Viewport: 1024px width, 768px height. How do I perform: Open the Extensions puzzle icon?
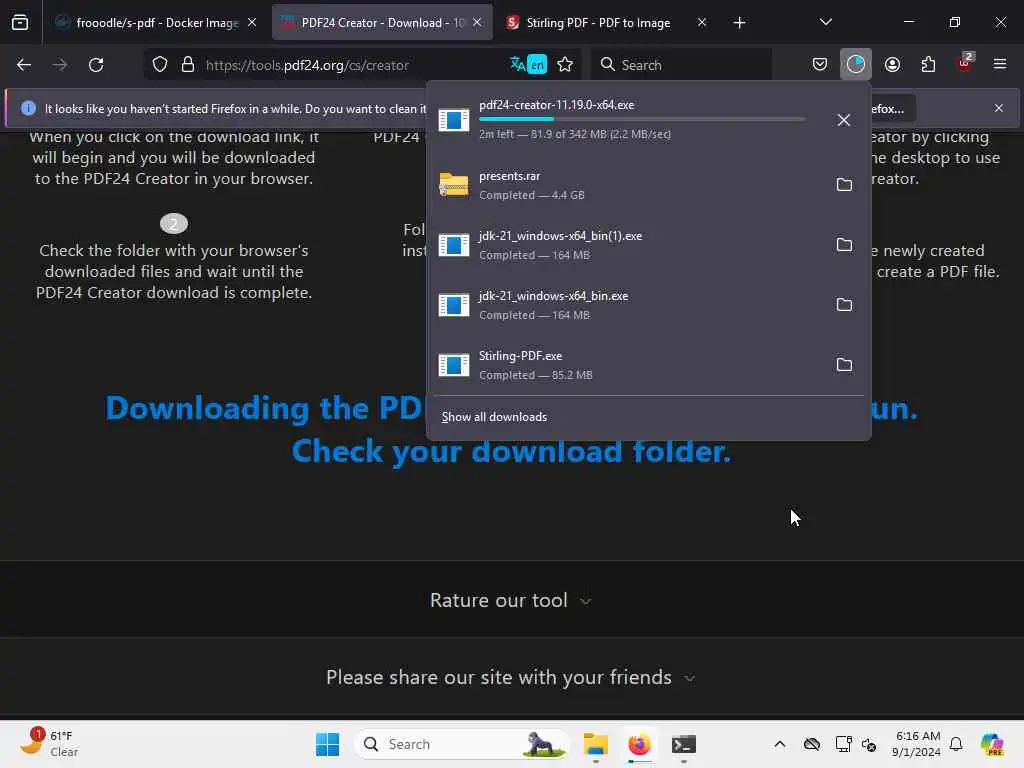click(x=928, y=65)
